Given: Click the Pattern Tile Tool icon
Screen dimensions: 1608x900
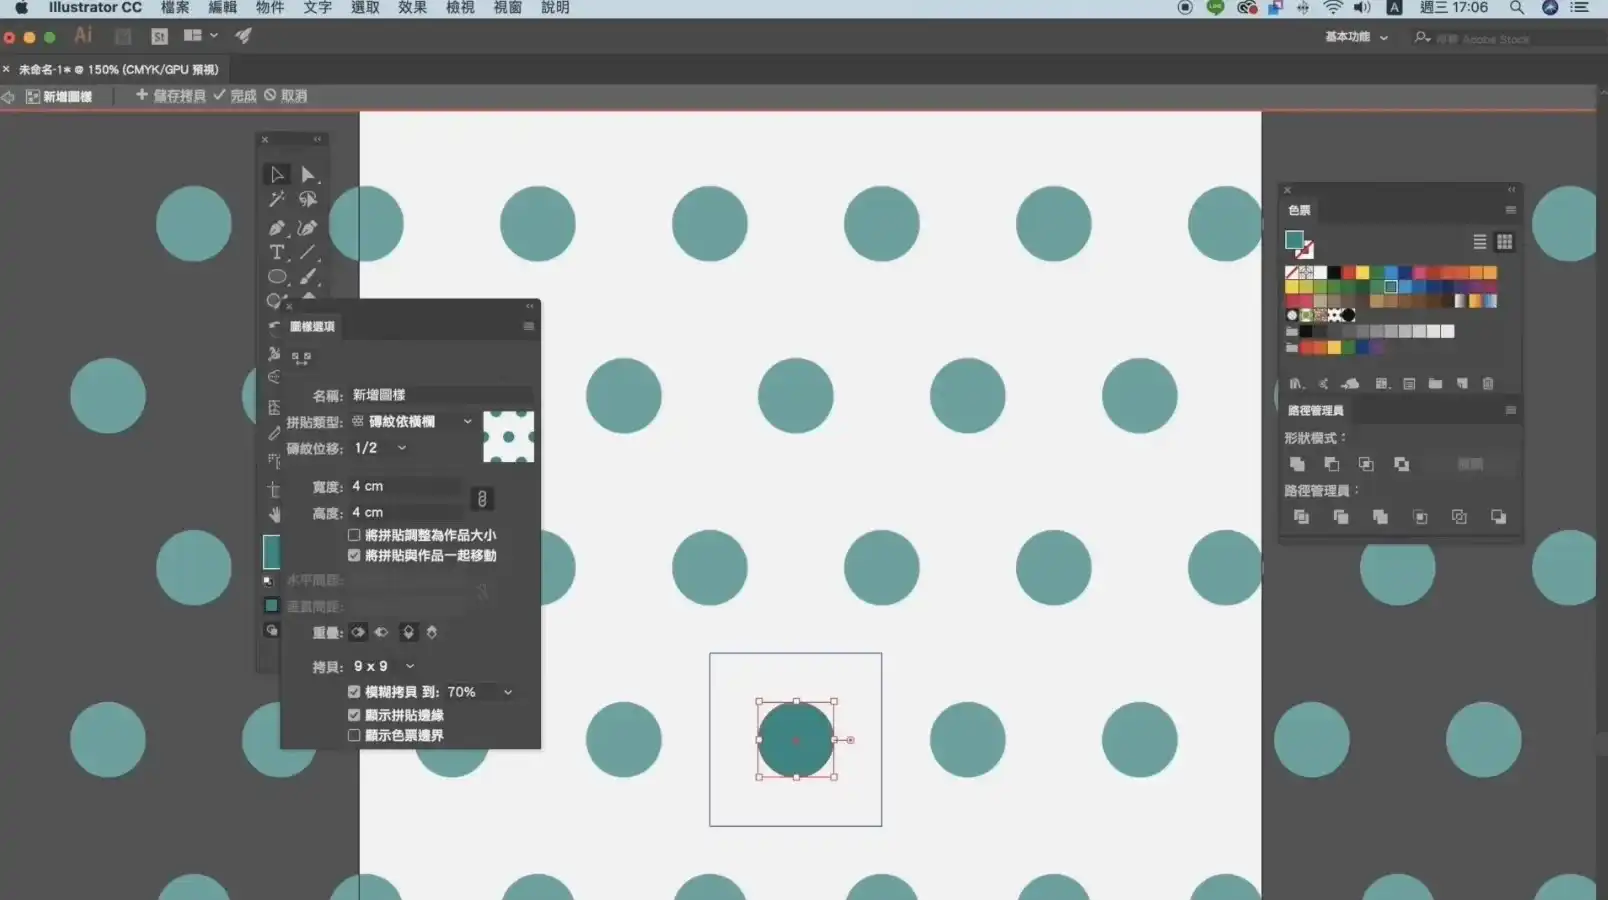Looking at the screenshot, I should (301, 357).
